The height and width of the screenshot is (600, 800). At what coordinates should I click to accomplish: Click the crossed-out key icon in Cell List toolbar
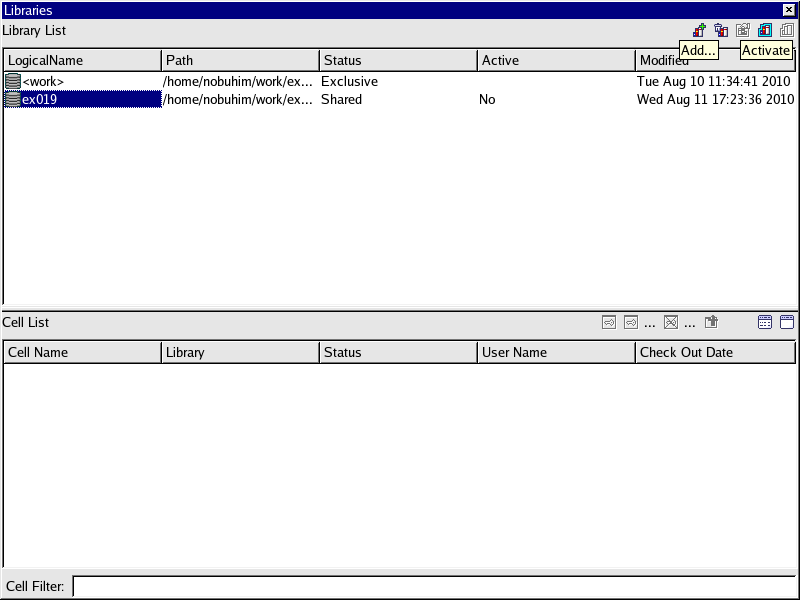click(671, 322)
